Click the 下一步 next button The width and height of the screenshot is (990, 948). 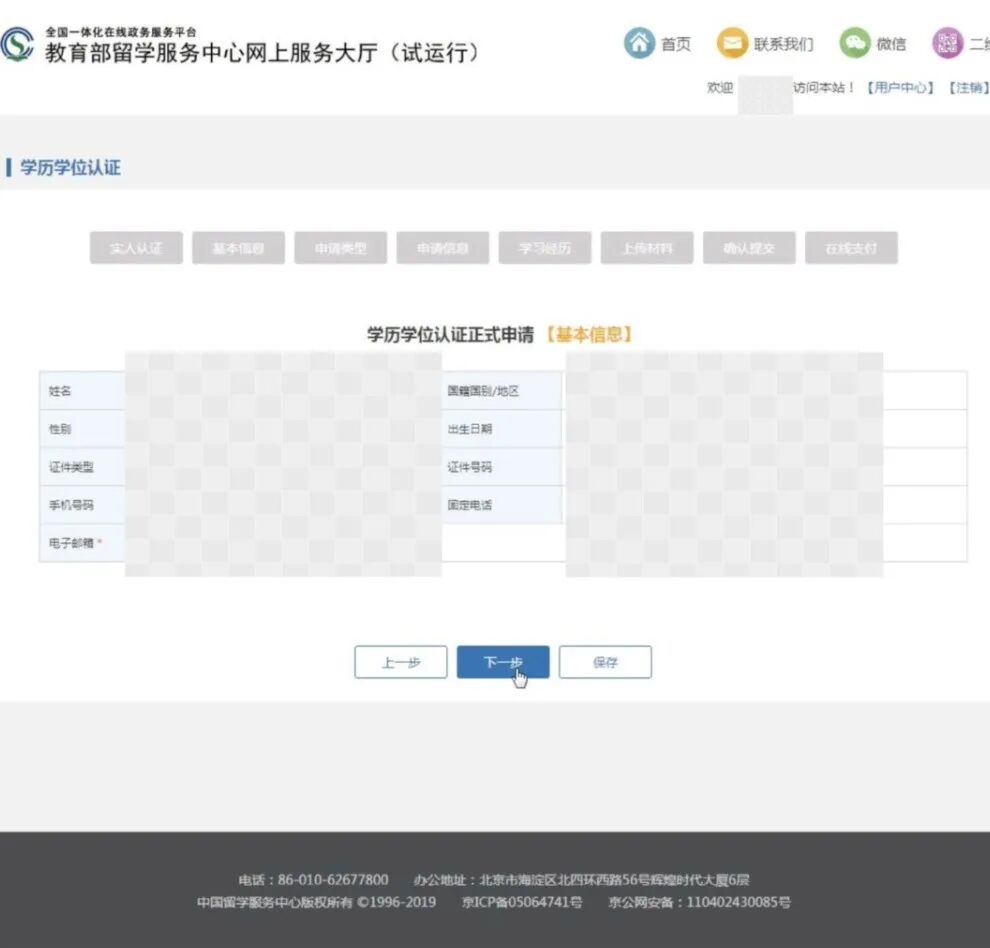click(503, 661)
